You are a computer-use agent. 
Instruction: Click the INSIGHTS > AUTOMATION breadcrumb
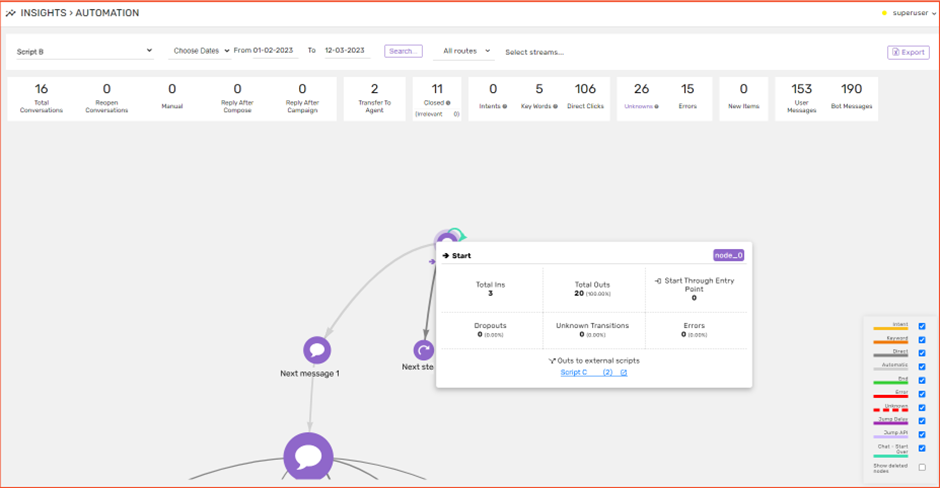[80, 13]
